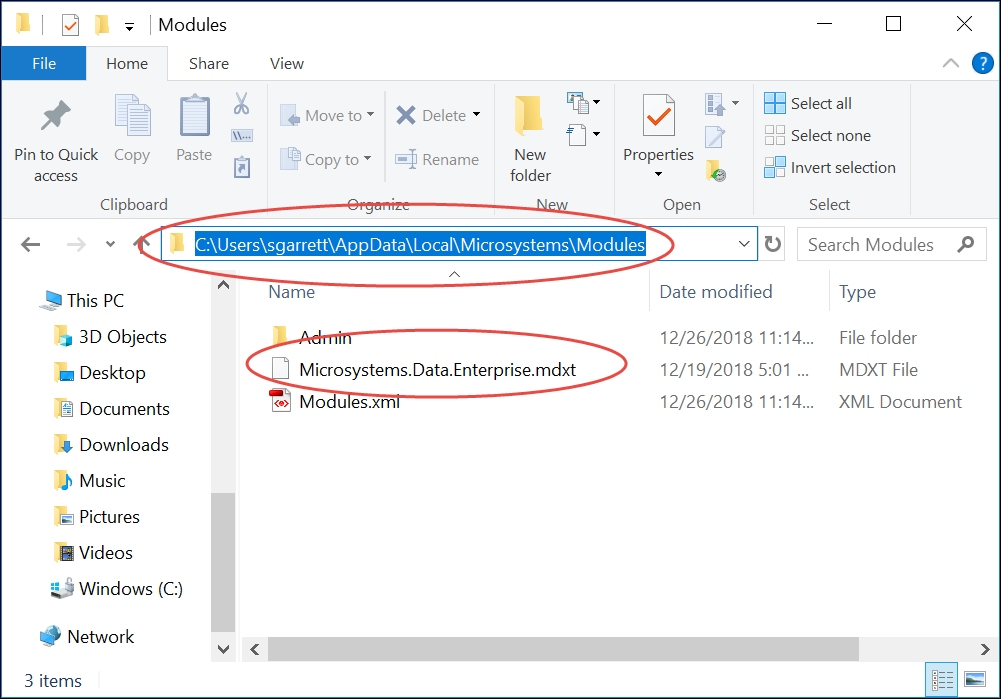The width and height of the screenshot is (1001, 699).
Task: Click into the Search Modules box
Action: pyautogui.click(x=870, y=244)
